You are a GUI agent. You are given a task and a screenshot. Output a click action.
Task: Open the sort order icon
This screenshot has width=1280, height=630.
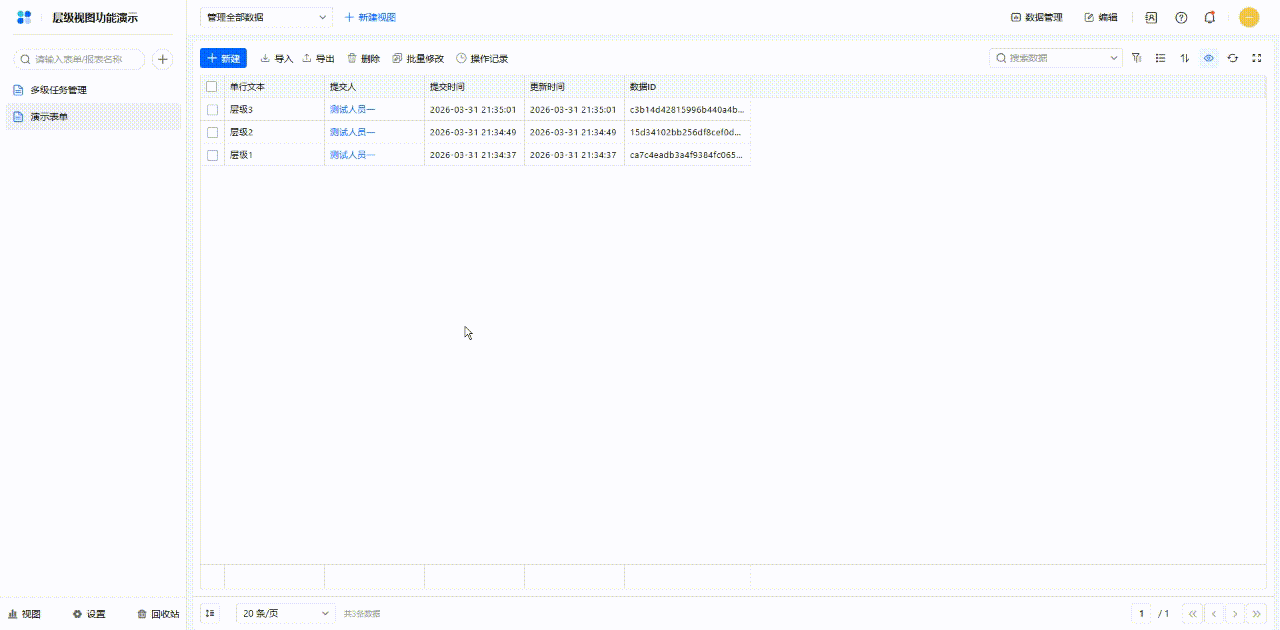pos(1185,58)
